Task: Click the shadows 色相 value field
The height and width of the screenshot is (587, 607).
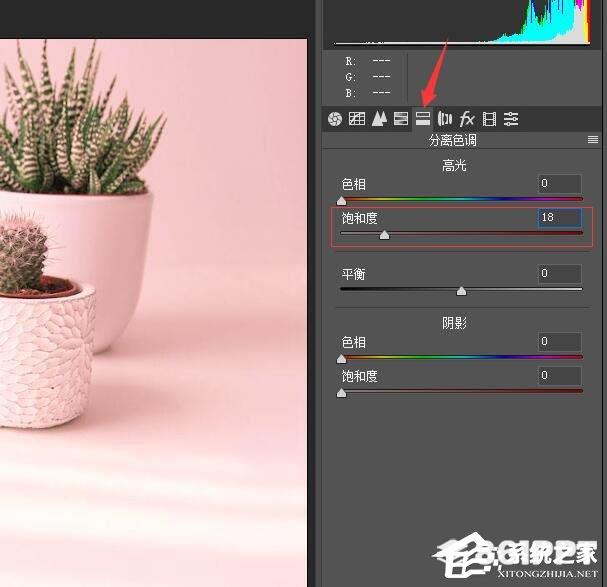Action: coord(559,342)
